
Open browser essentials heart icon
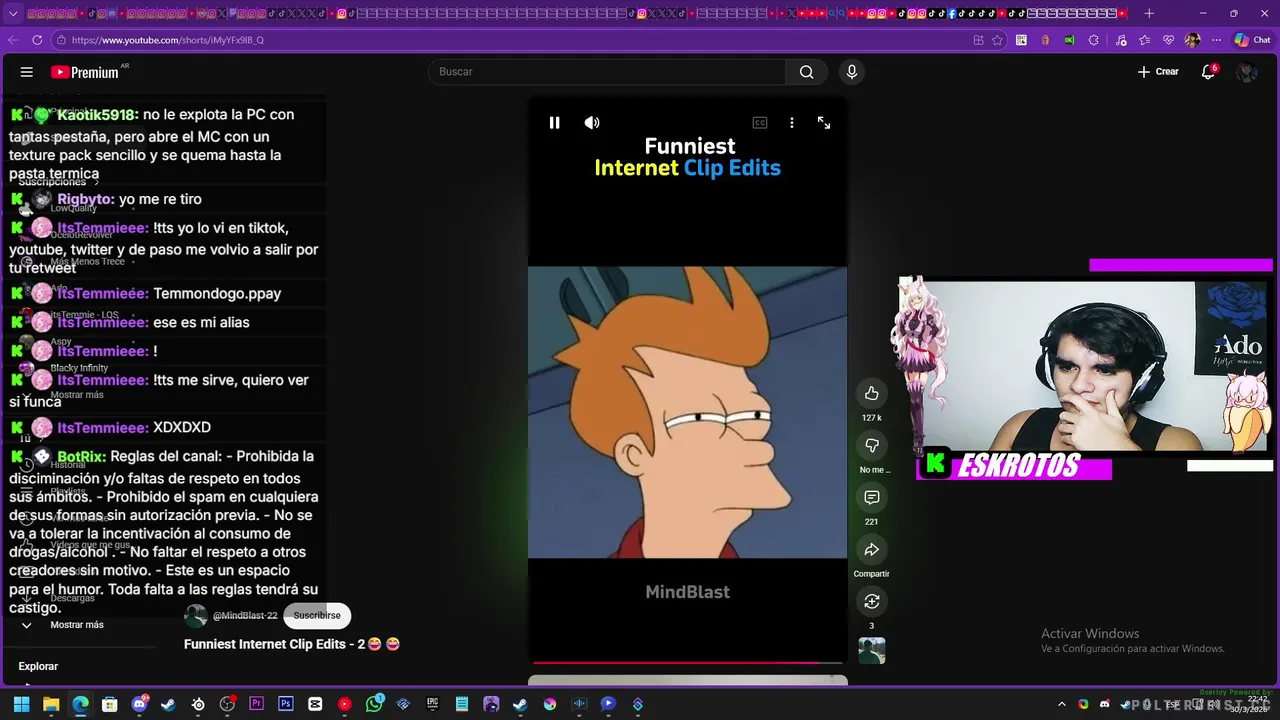(1168, 40)
